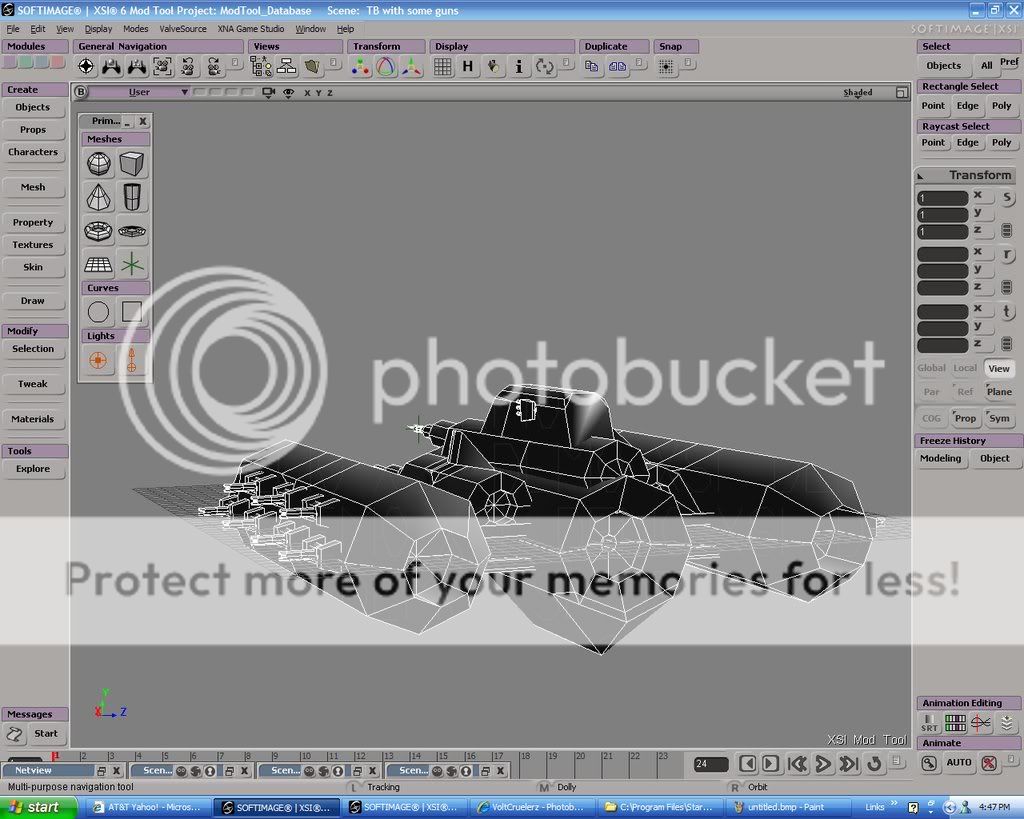Open the Shaded display mode dropdown

[x=864, y=93]
